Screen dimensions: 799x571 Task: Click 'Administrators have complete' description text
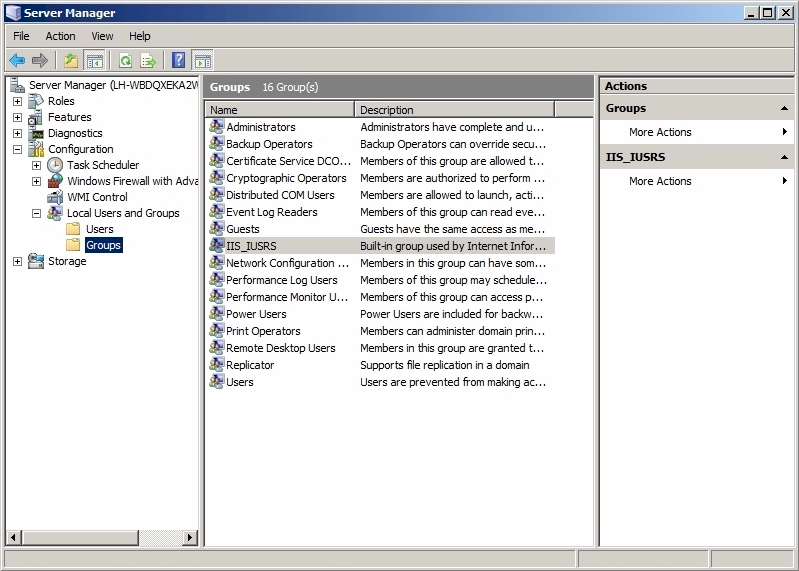pyautogui.click(x=451, y=127)
